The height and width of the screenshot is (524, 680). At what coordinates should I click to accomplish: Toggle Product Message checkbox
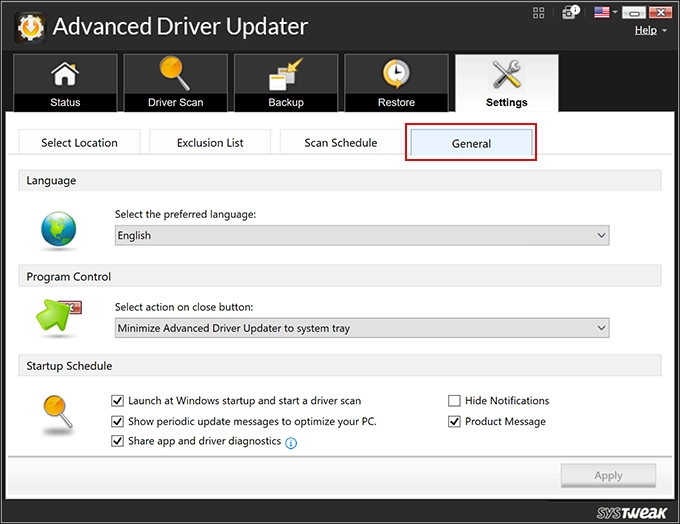point(454,421)
